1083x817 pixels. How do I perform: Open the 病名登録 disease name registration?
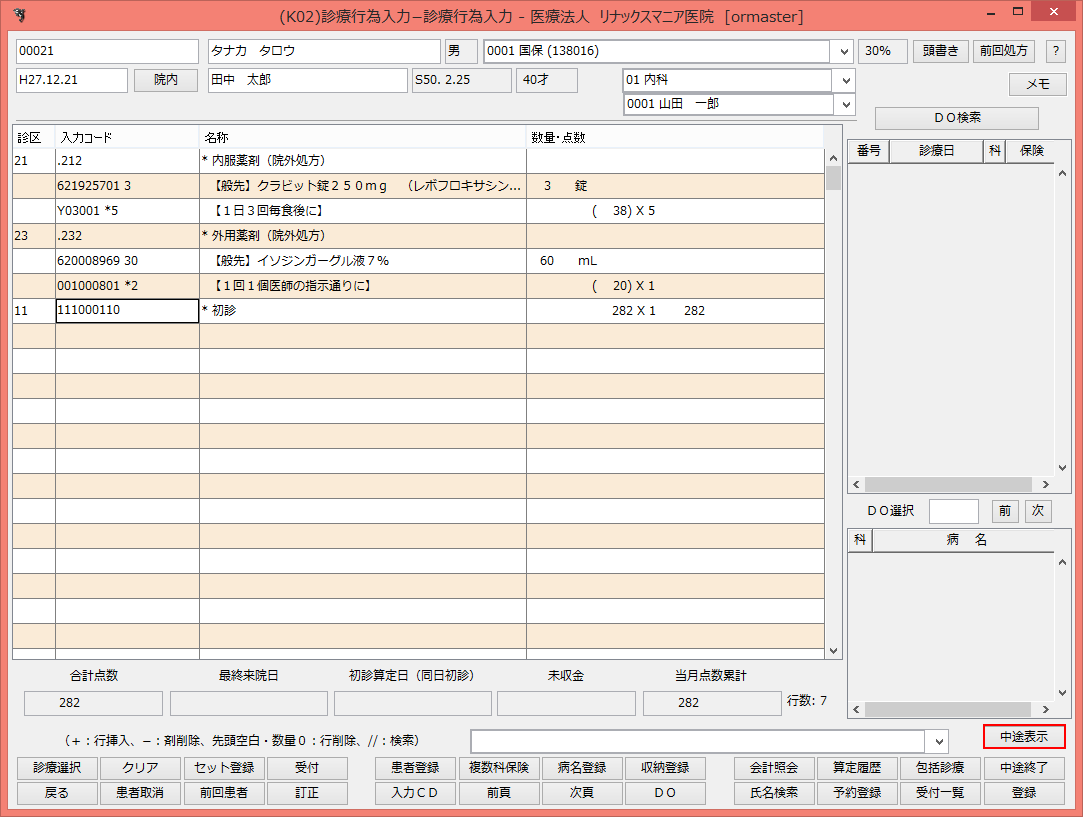(x=581, y=767)
